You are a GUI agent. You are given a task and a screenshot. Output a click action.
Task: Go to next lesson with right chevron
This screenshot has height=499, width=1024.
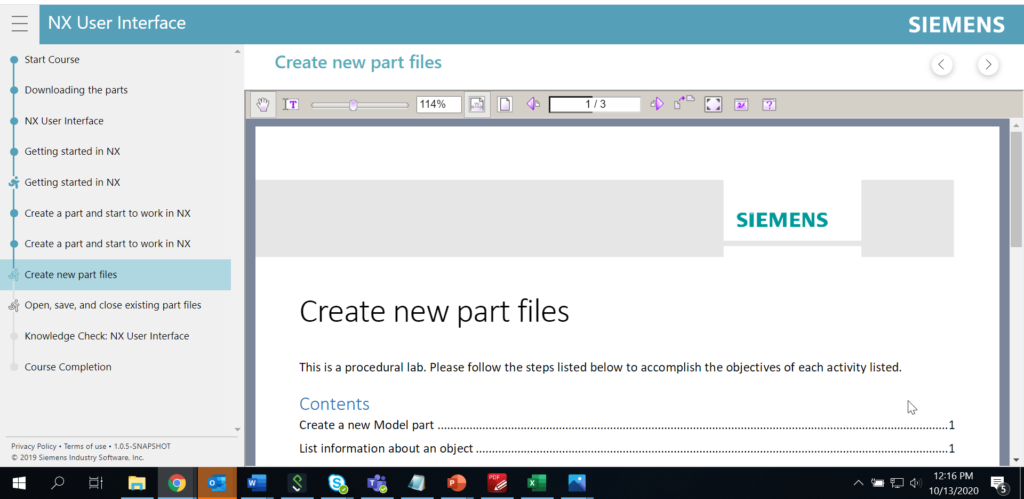tap(988, 65)
